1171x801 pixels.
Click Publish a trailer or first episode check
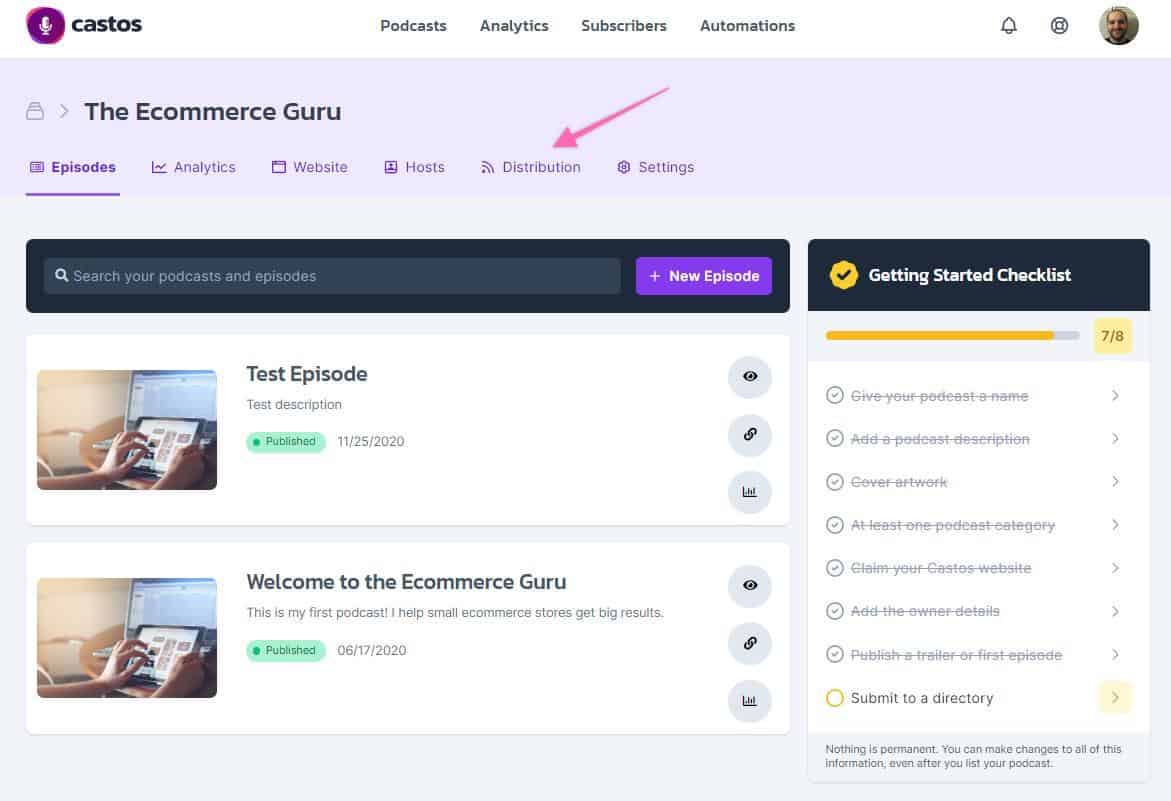(834, 655)
